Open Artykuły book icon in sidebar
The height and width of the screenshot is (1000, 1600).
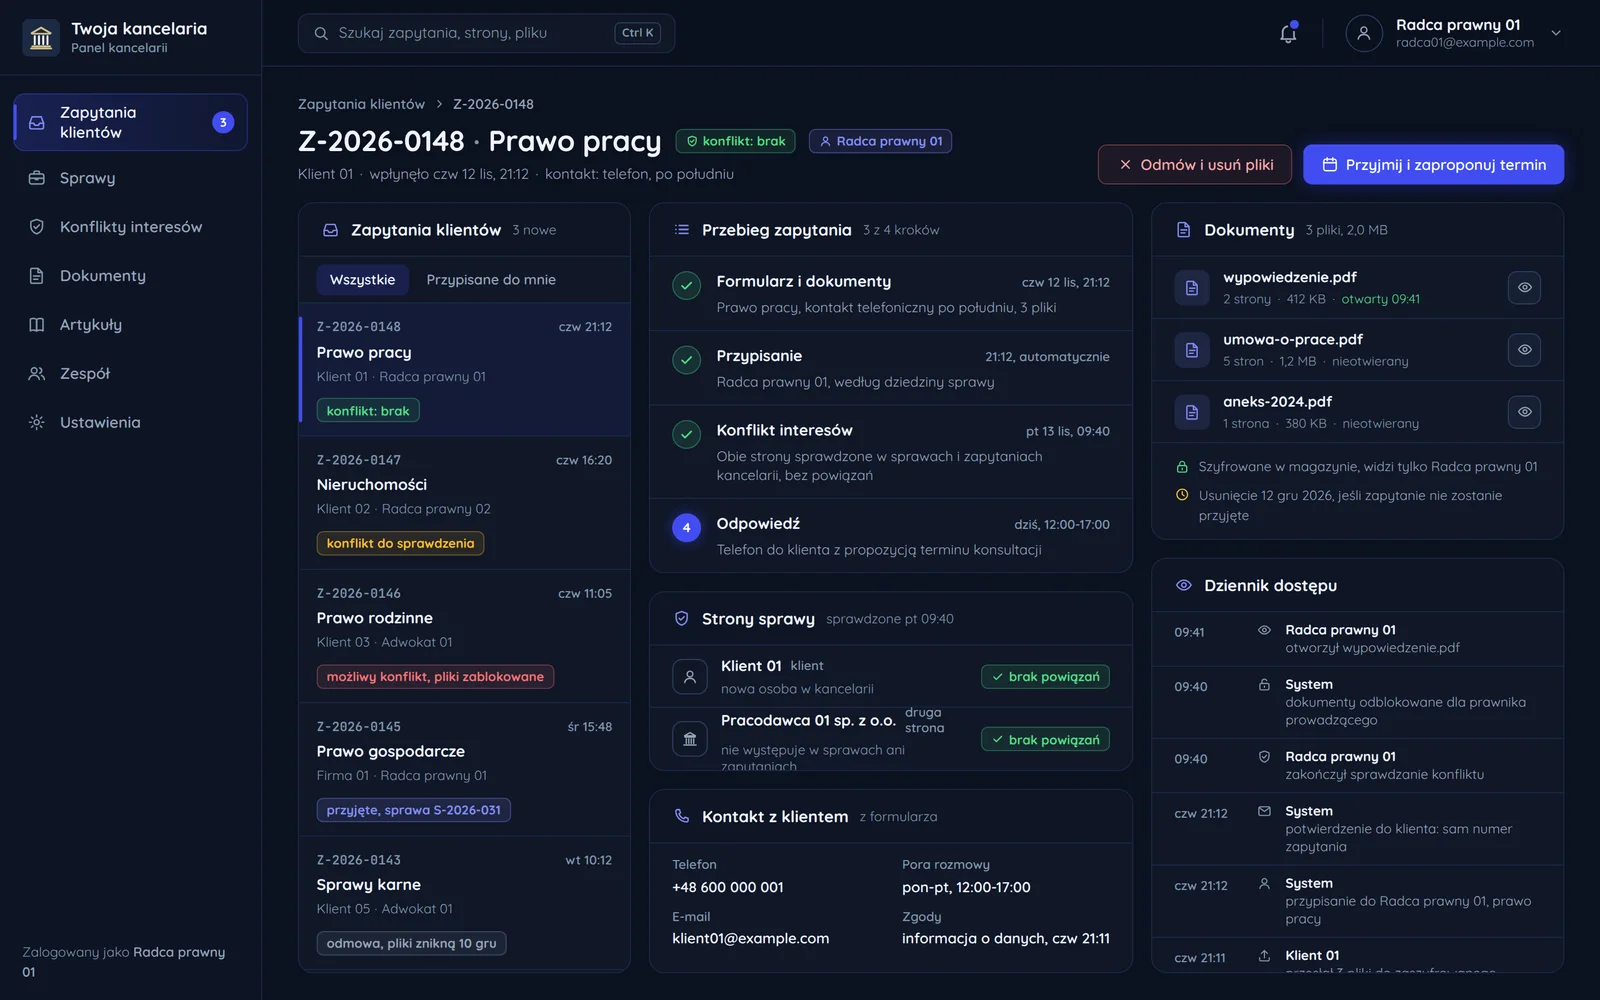[x=37, y=325]
